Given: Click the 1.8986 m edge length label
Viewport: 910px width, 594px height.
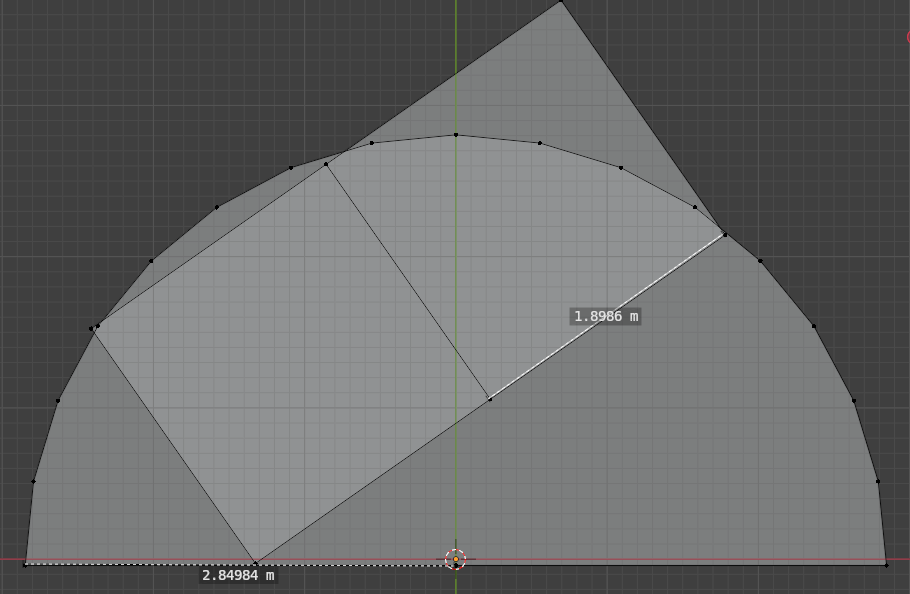Looking at the screenshot, I should pos(606,316).
